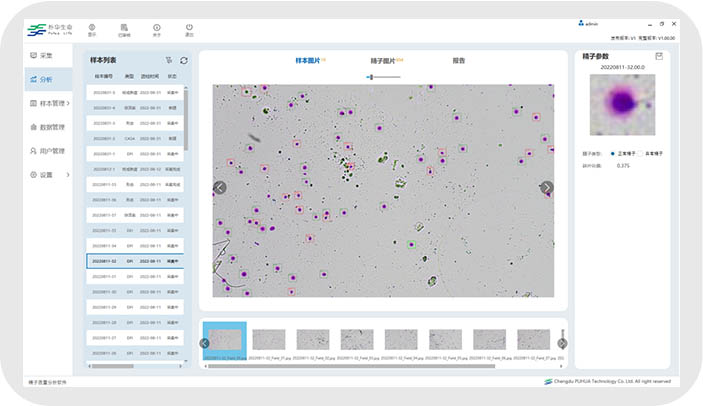Select the 异常精子 radio button

coord(642,153)
